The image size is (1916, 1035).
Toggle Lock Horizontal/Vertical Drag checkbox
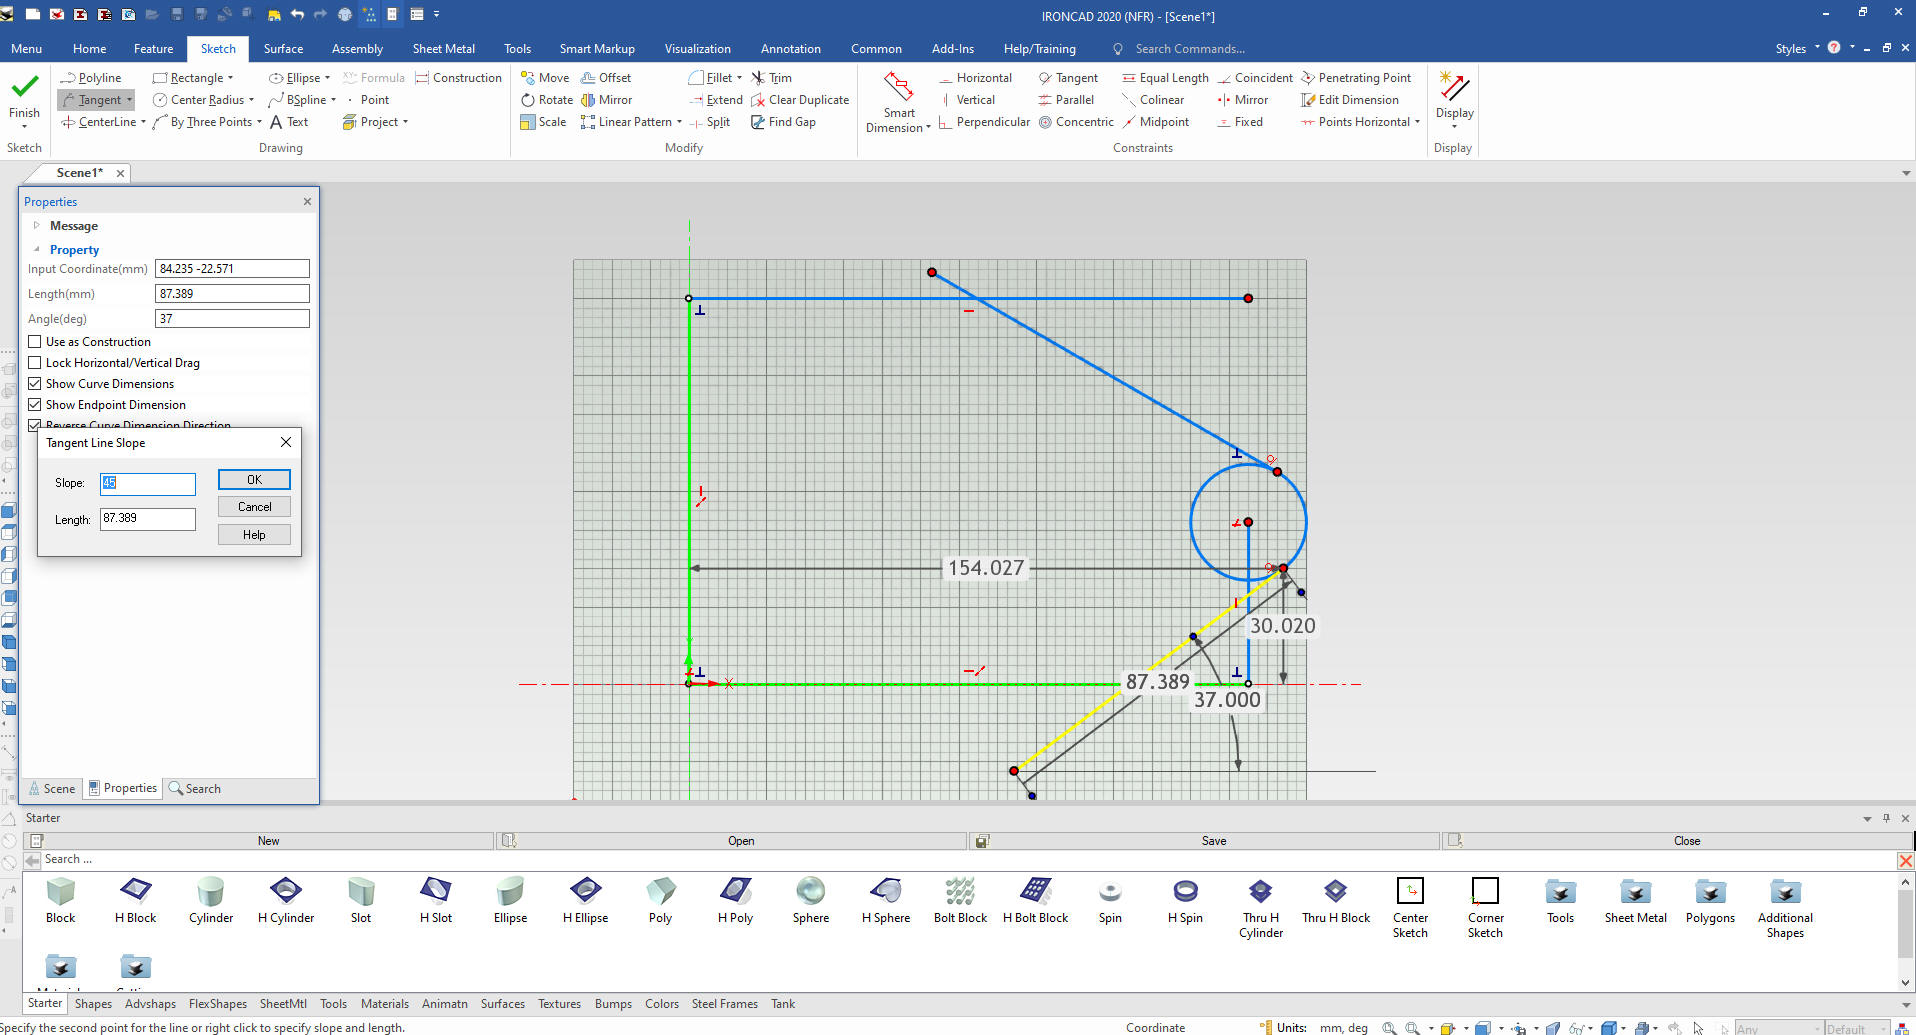(35, 363)
